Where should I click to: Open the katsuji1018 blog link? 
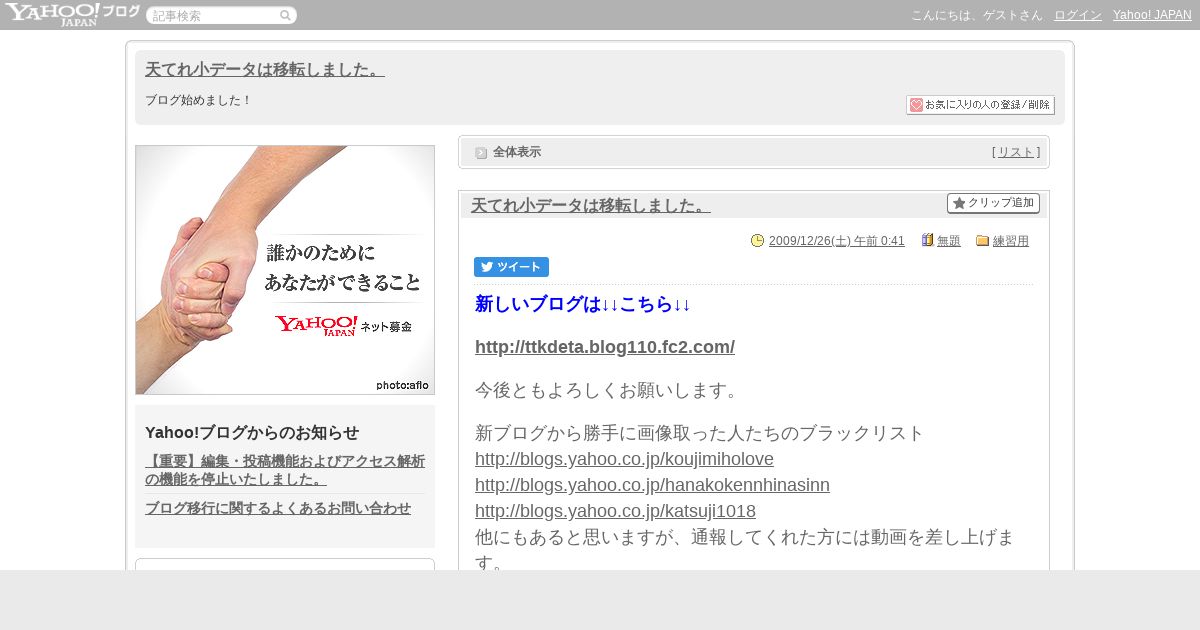point(615,511)
